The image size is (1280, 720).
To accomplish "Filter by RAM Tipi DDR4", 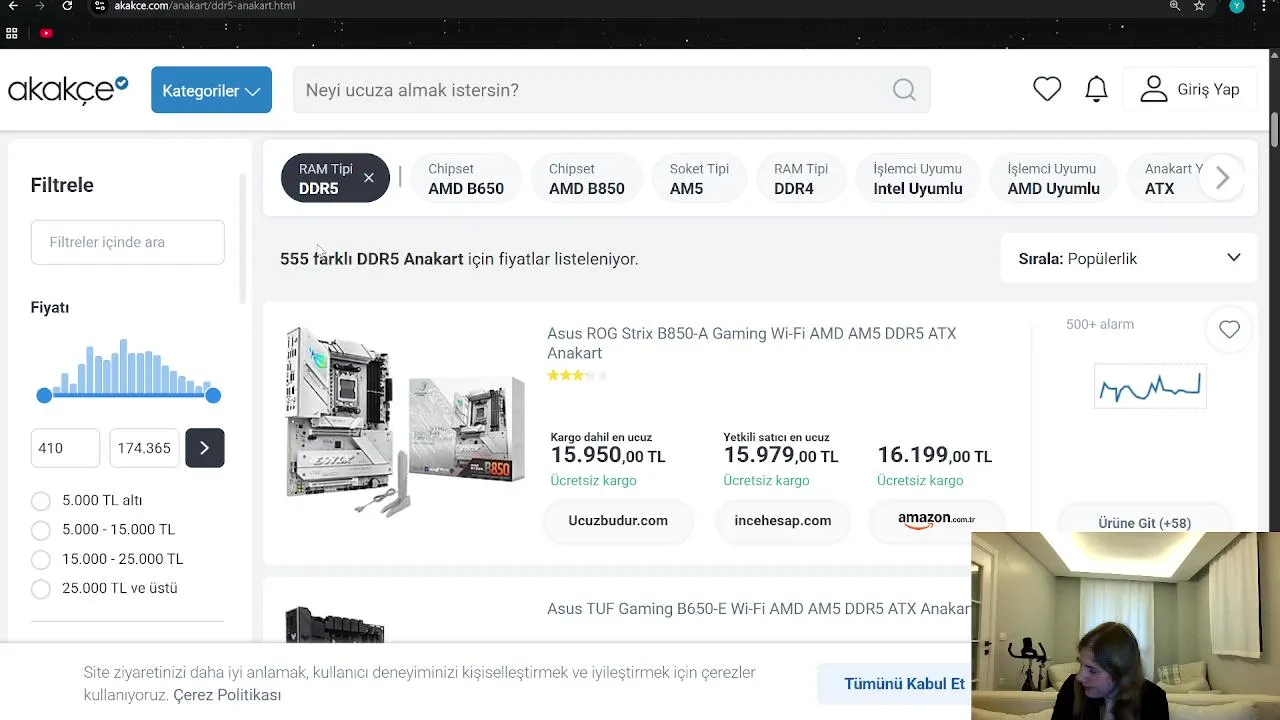I will coord(801,179).
